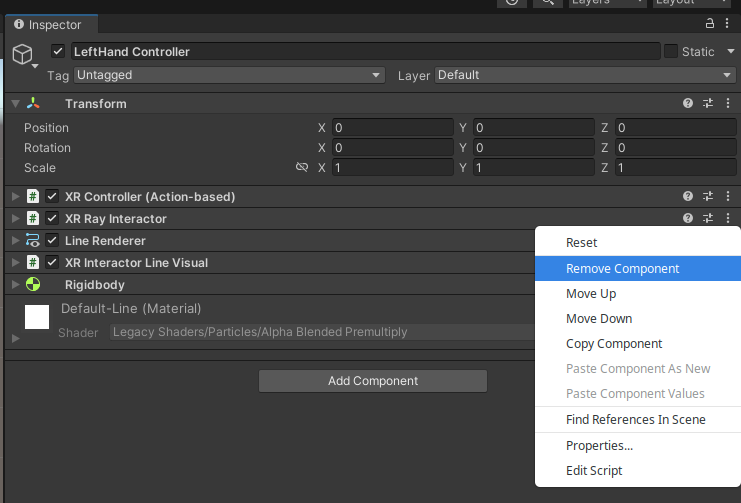Open the Tag dropdown showing Untagged
The width and height of the screenshot is (741, 503).
tap(229, 75)
